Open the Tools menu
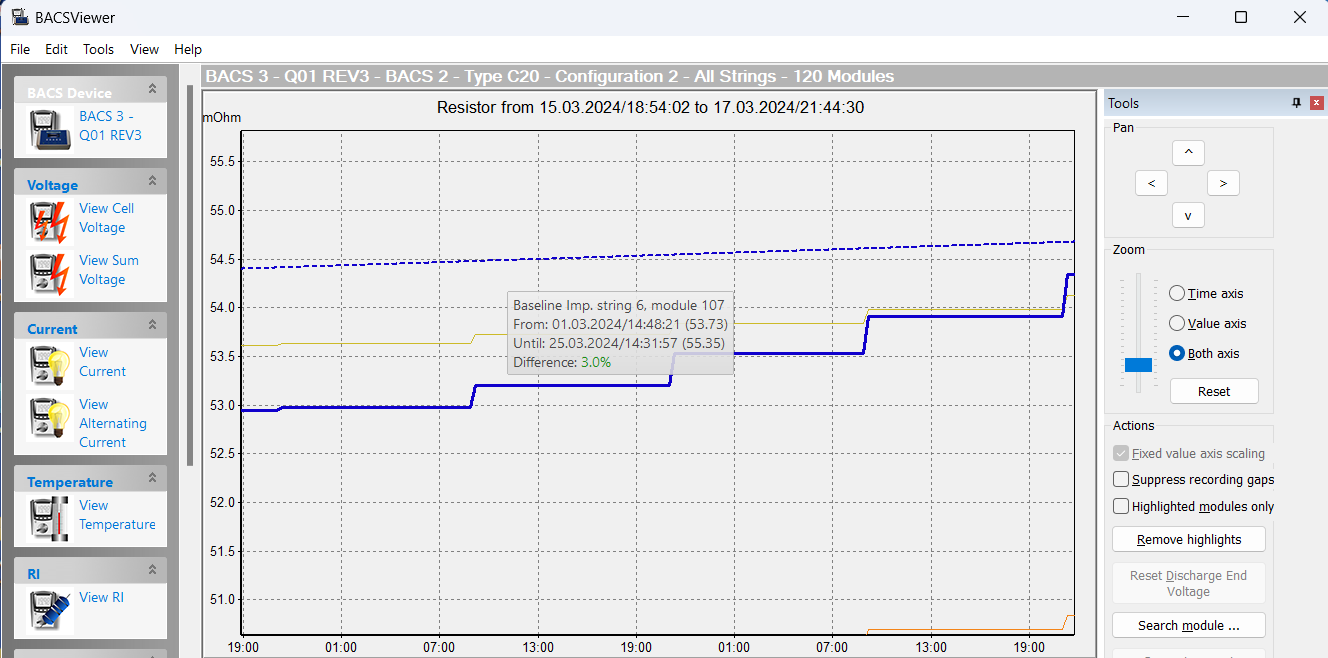 (x=98, y=49)
